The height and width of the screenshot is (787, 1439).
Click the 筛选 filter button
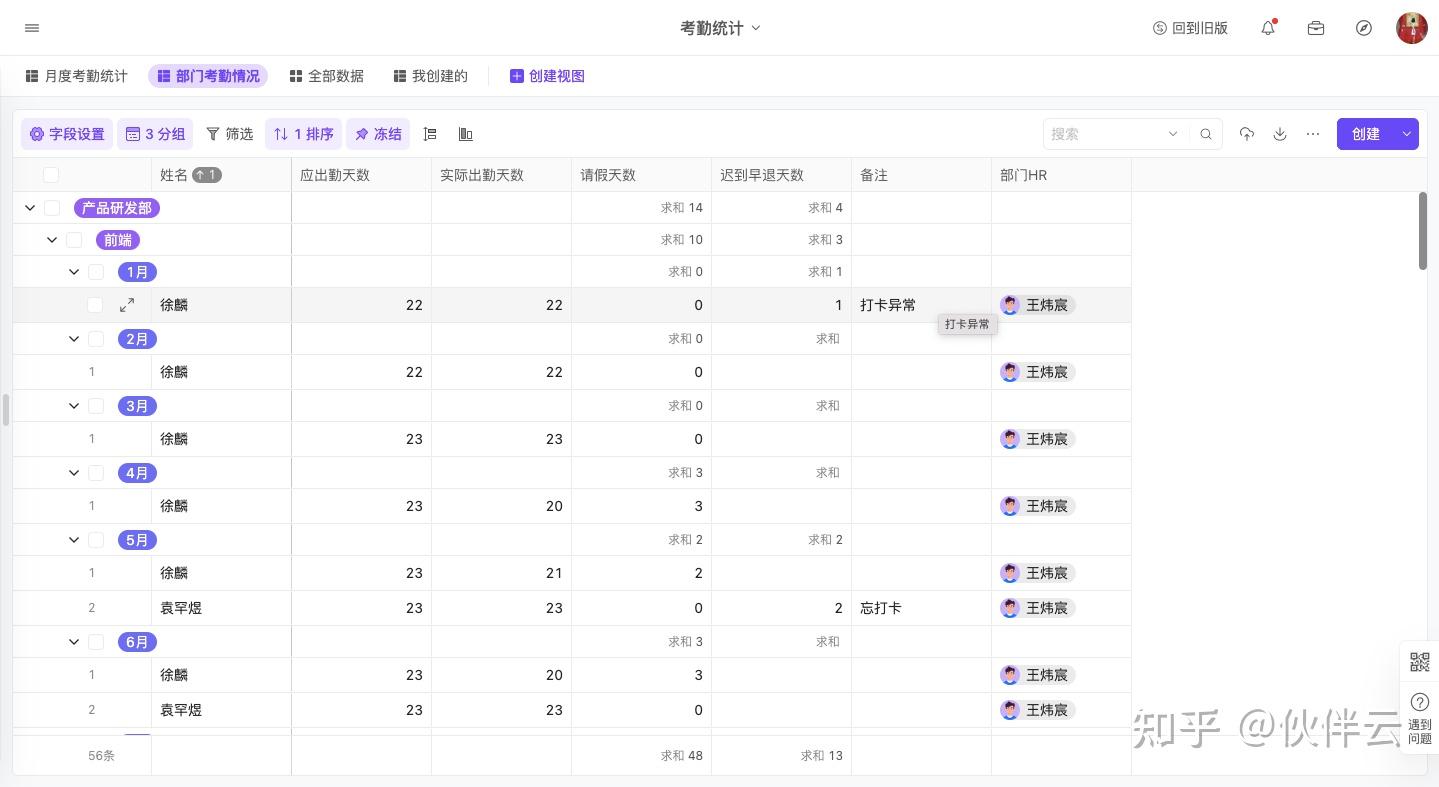(x=229, y=134)
